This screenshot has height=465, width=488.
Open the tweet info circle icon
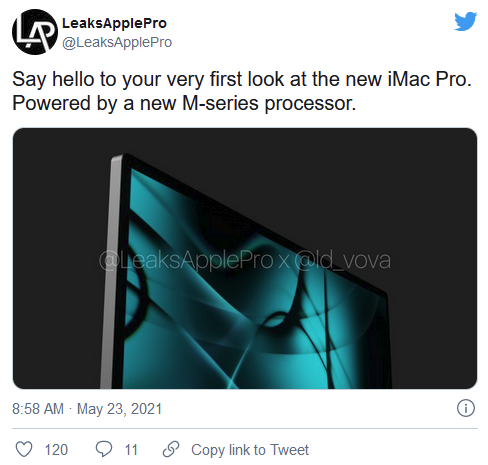click(465, 408)
